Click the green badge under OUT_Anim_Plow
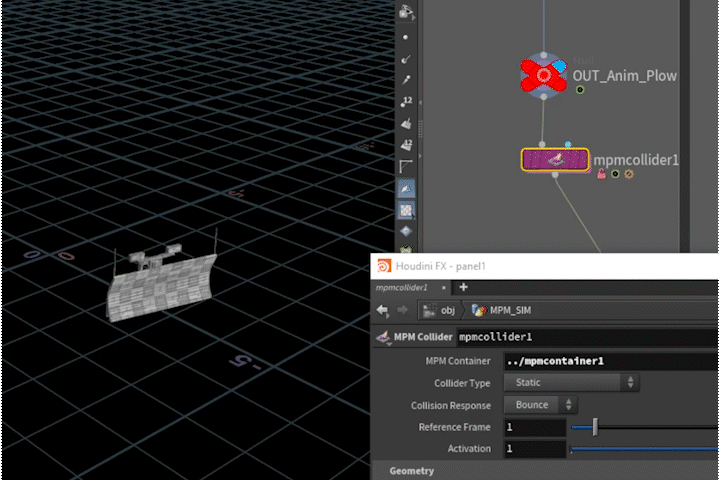The height and width of the screenshot is (480, 720). (580, 90)
